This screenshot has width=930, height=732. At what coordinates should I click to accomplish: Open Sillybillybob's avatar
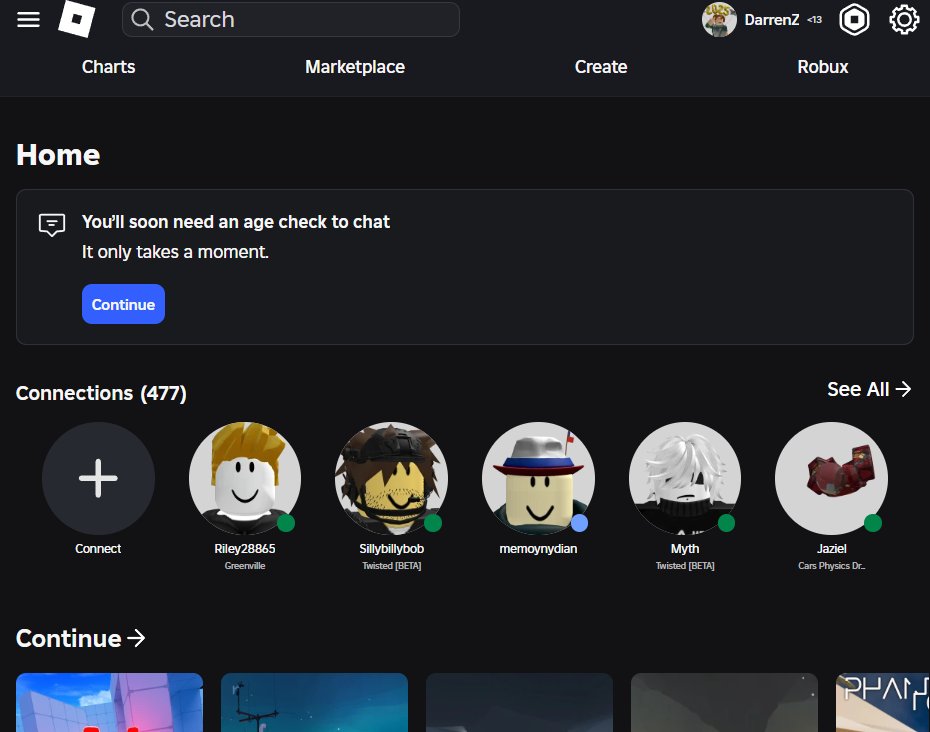tap(391, 478)
